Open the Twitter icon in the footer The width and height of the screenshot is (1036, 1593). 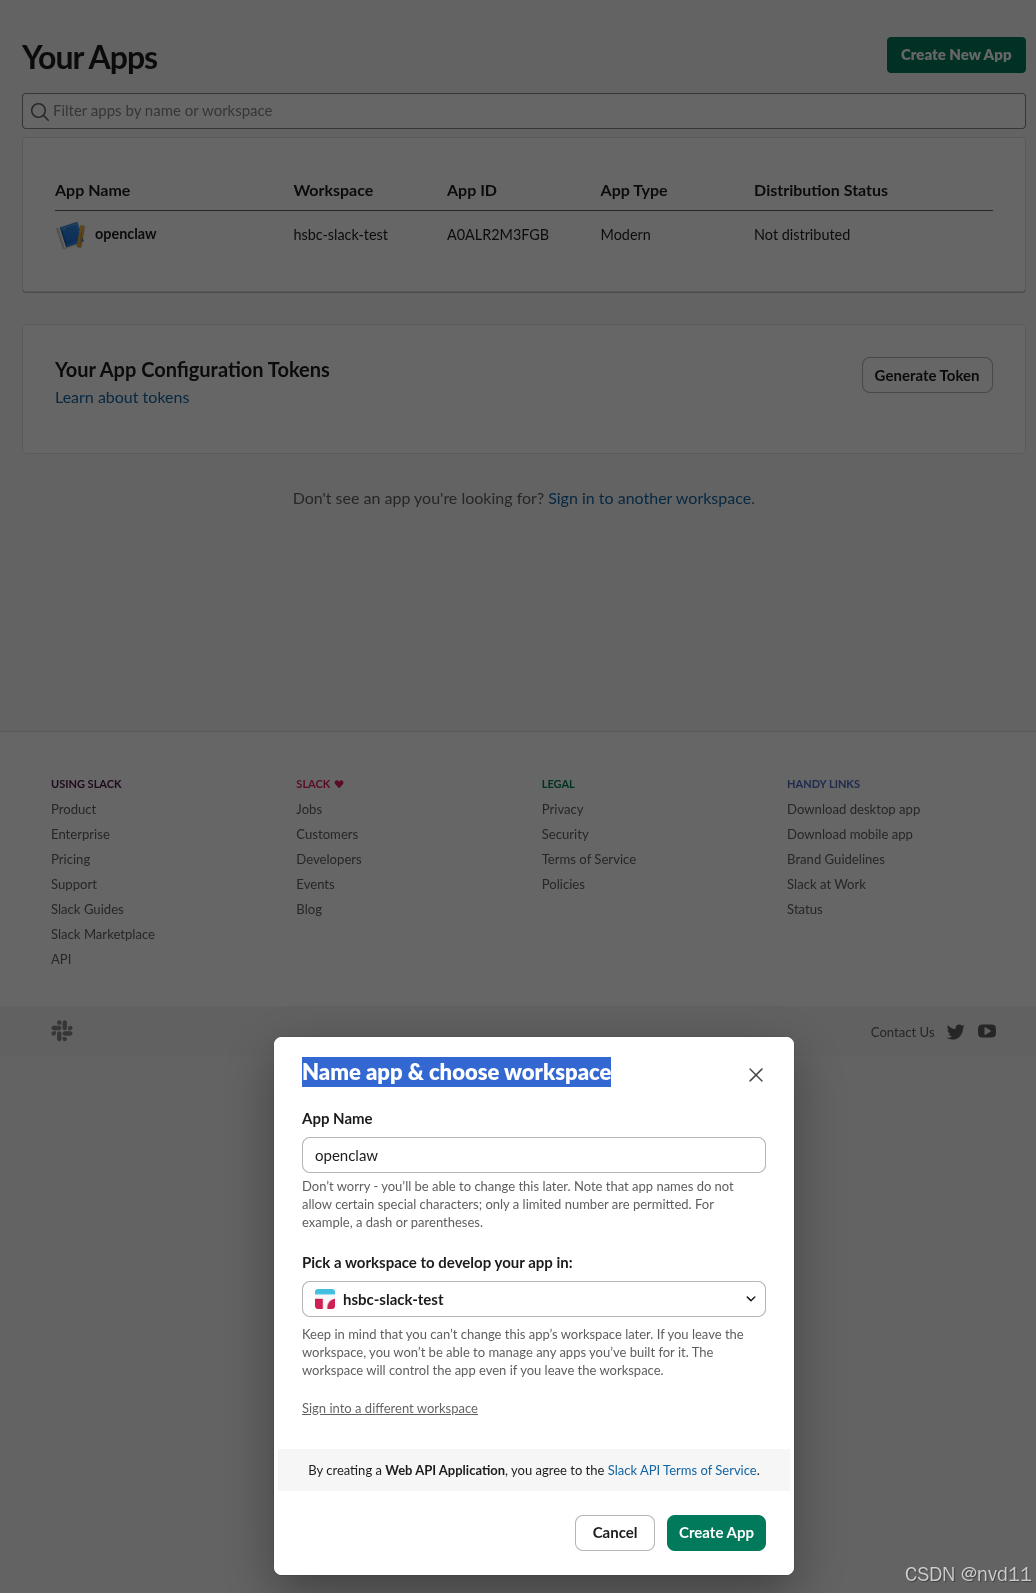pyautogui.click(x=955, y=1032)
